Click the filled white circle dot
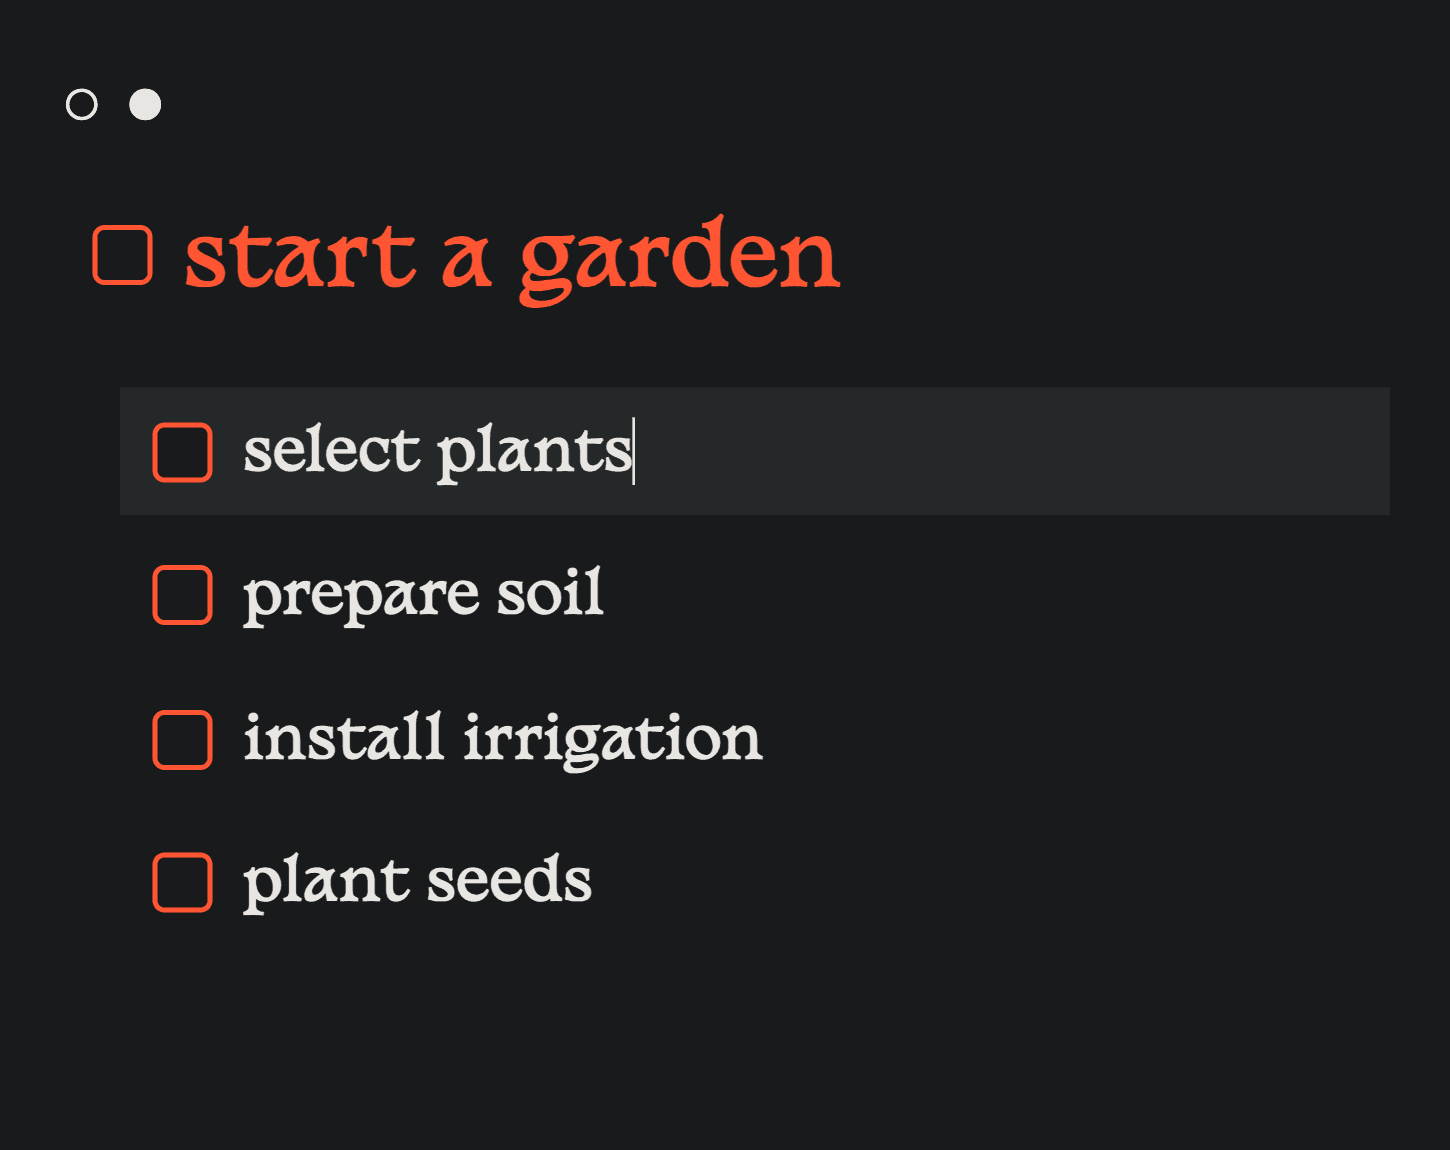 click(x=145, y=104)
